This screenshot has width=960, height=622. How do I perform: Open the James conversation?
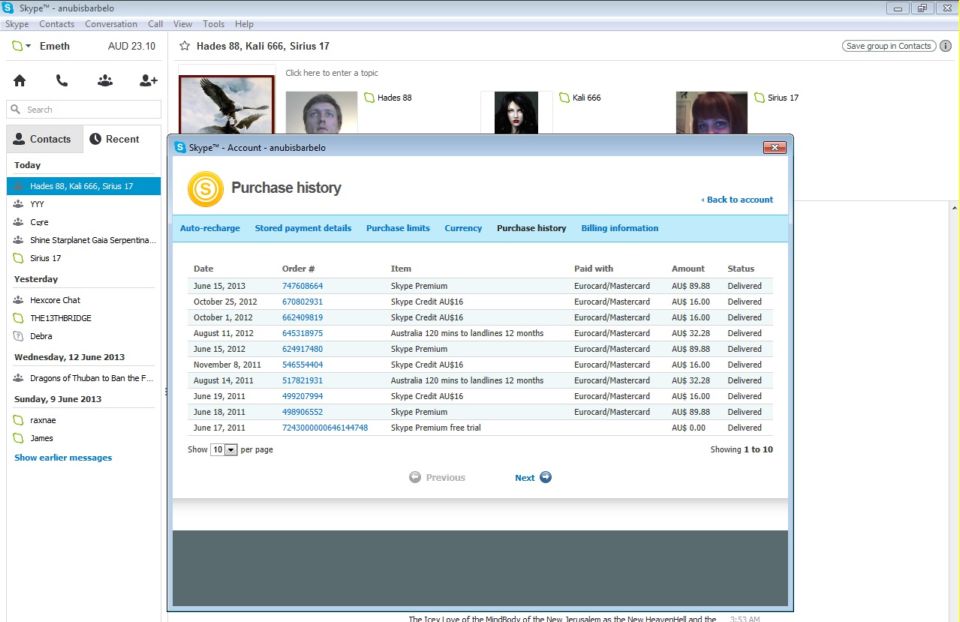[x=84, y=438]
